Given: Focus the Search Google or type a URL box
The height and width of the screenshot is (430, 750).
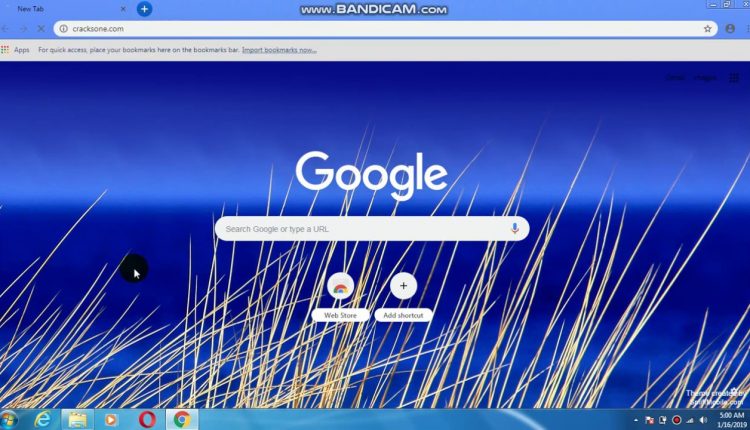Looking at the screenshot, I should [x=372, y=229].
